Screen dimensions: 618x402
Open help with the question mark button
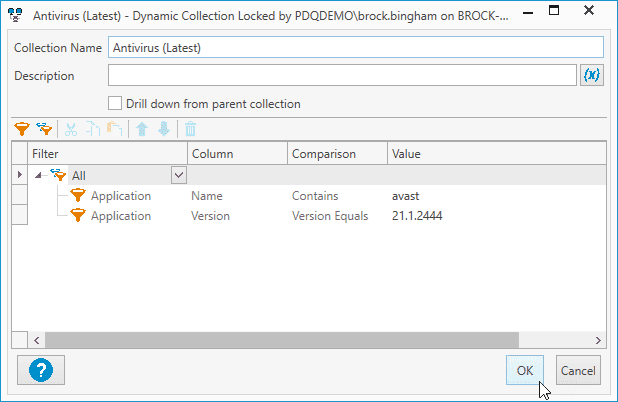pyautogui.click(x=41, y=370)
